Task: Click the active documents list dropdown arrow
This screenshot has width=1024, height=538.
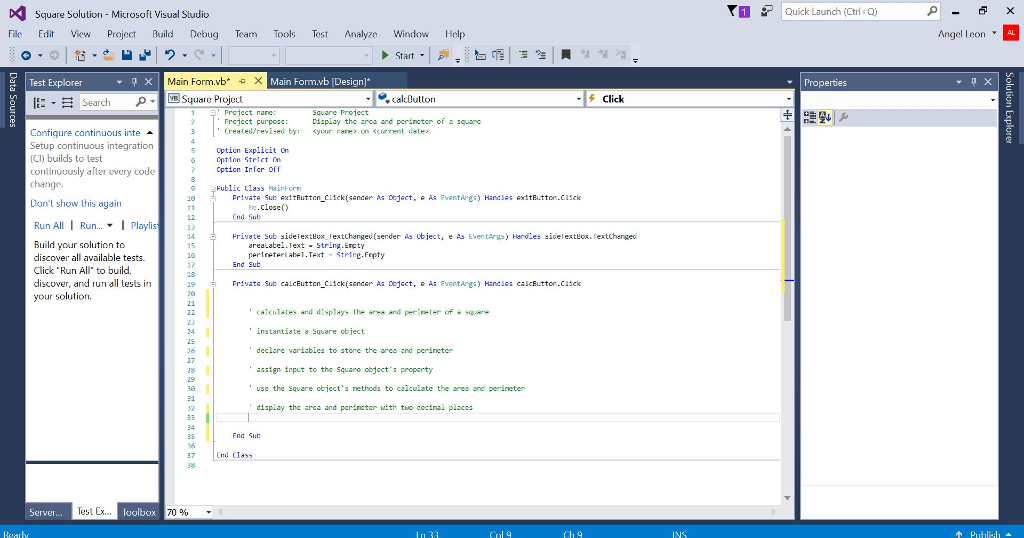Action: (790, 82)
